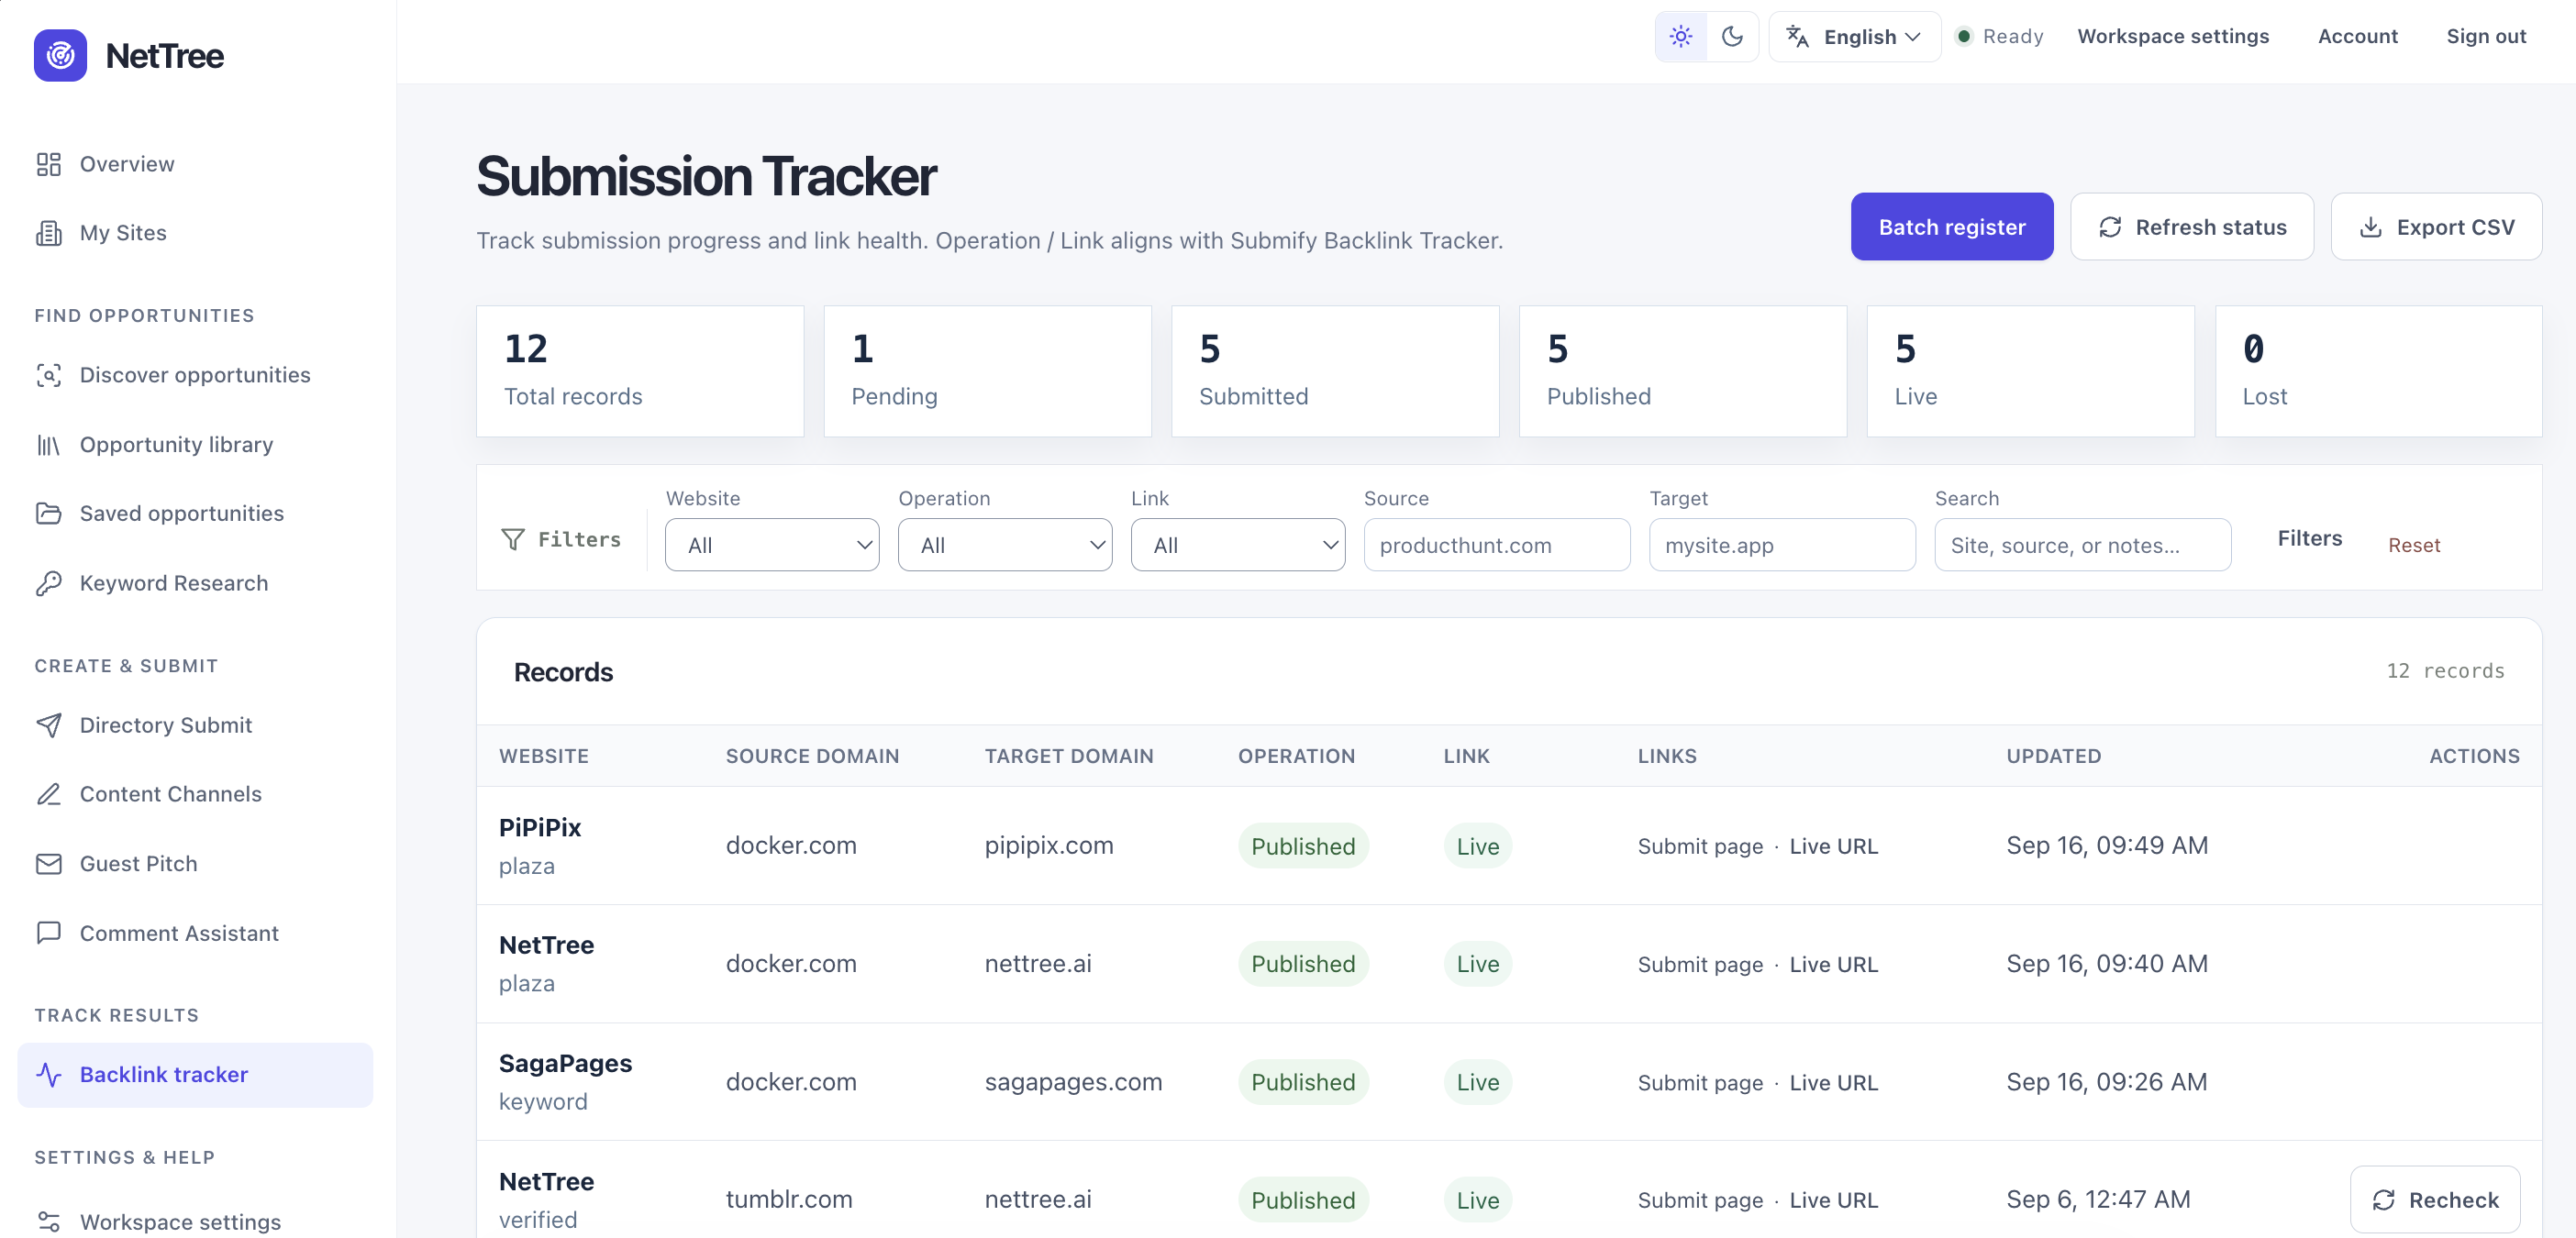The height and width of the screenshot is (1238, 2576).
Task: Open Submit page link for PiPiPix row
Action: click(1699, 846)
